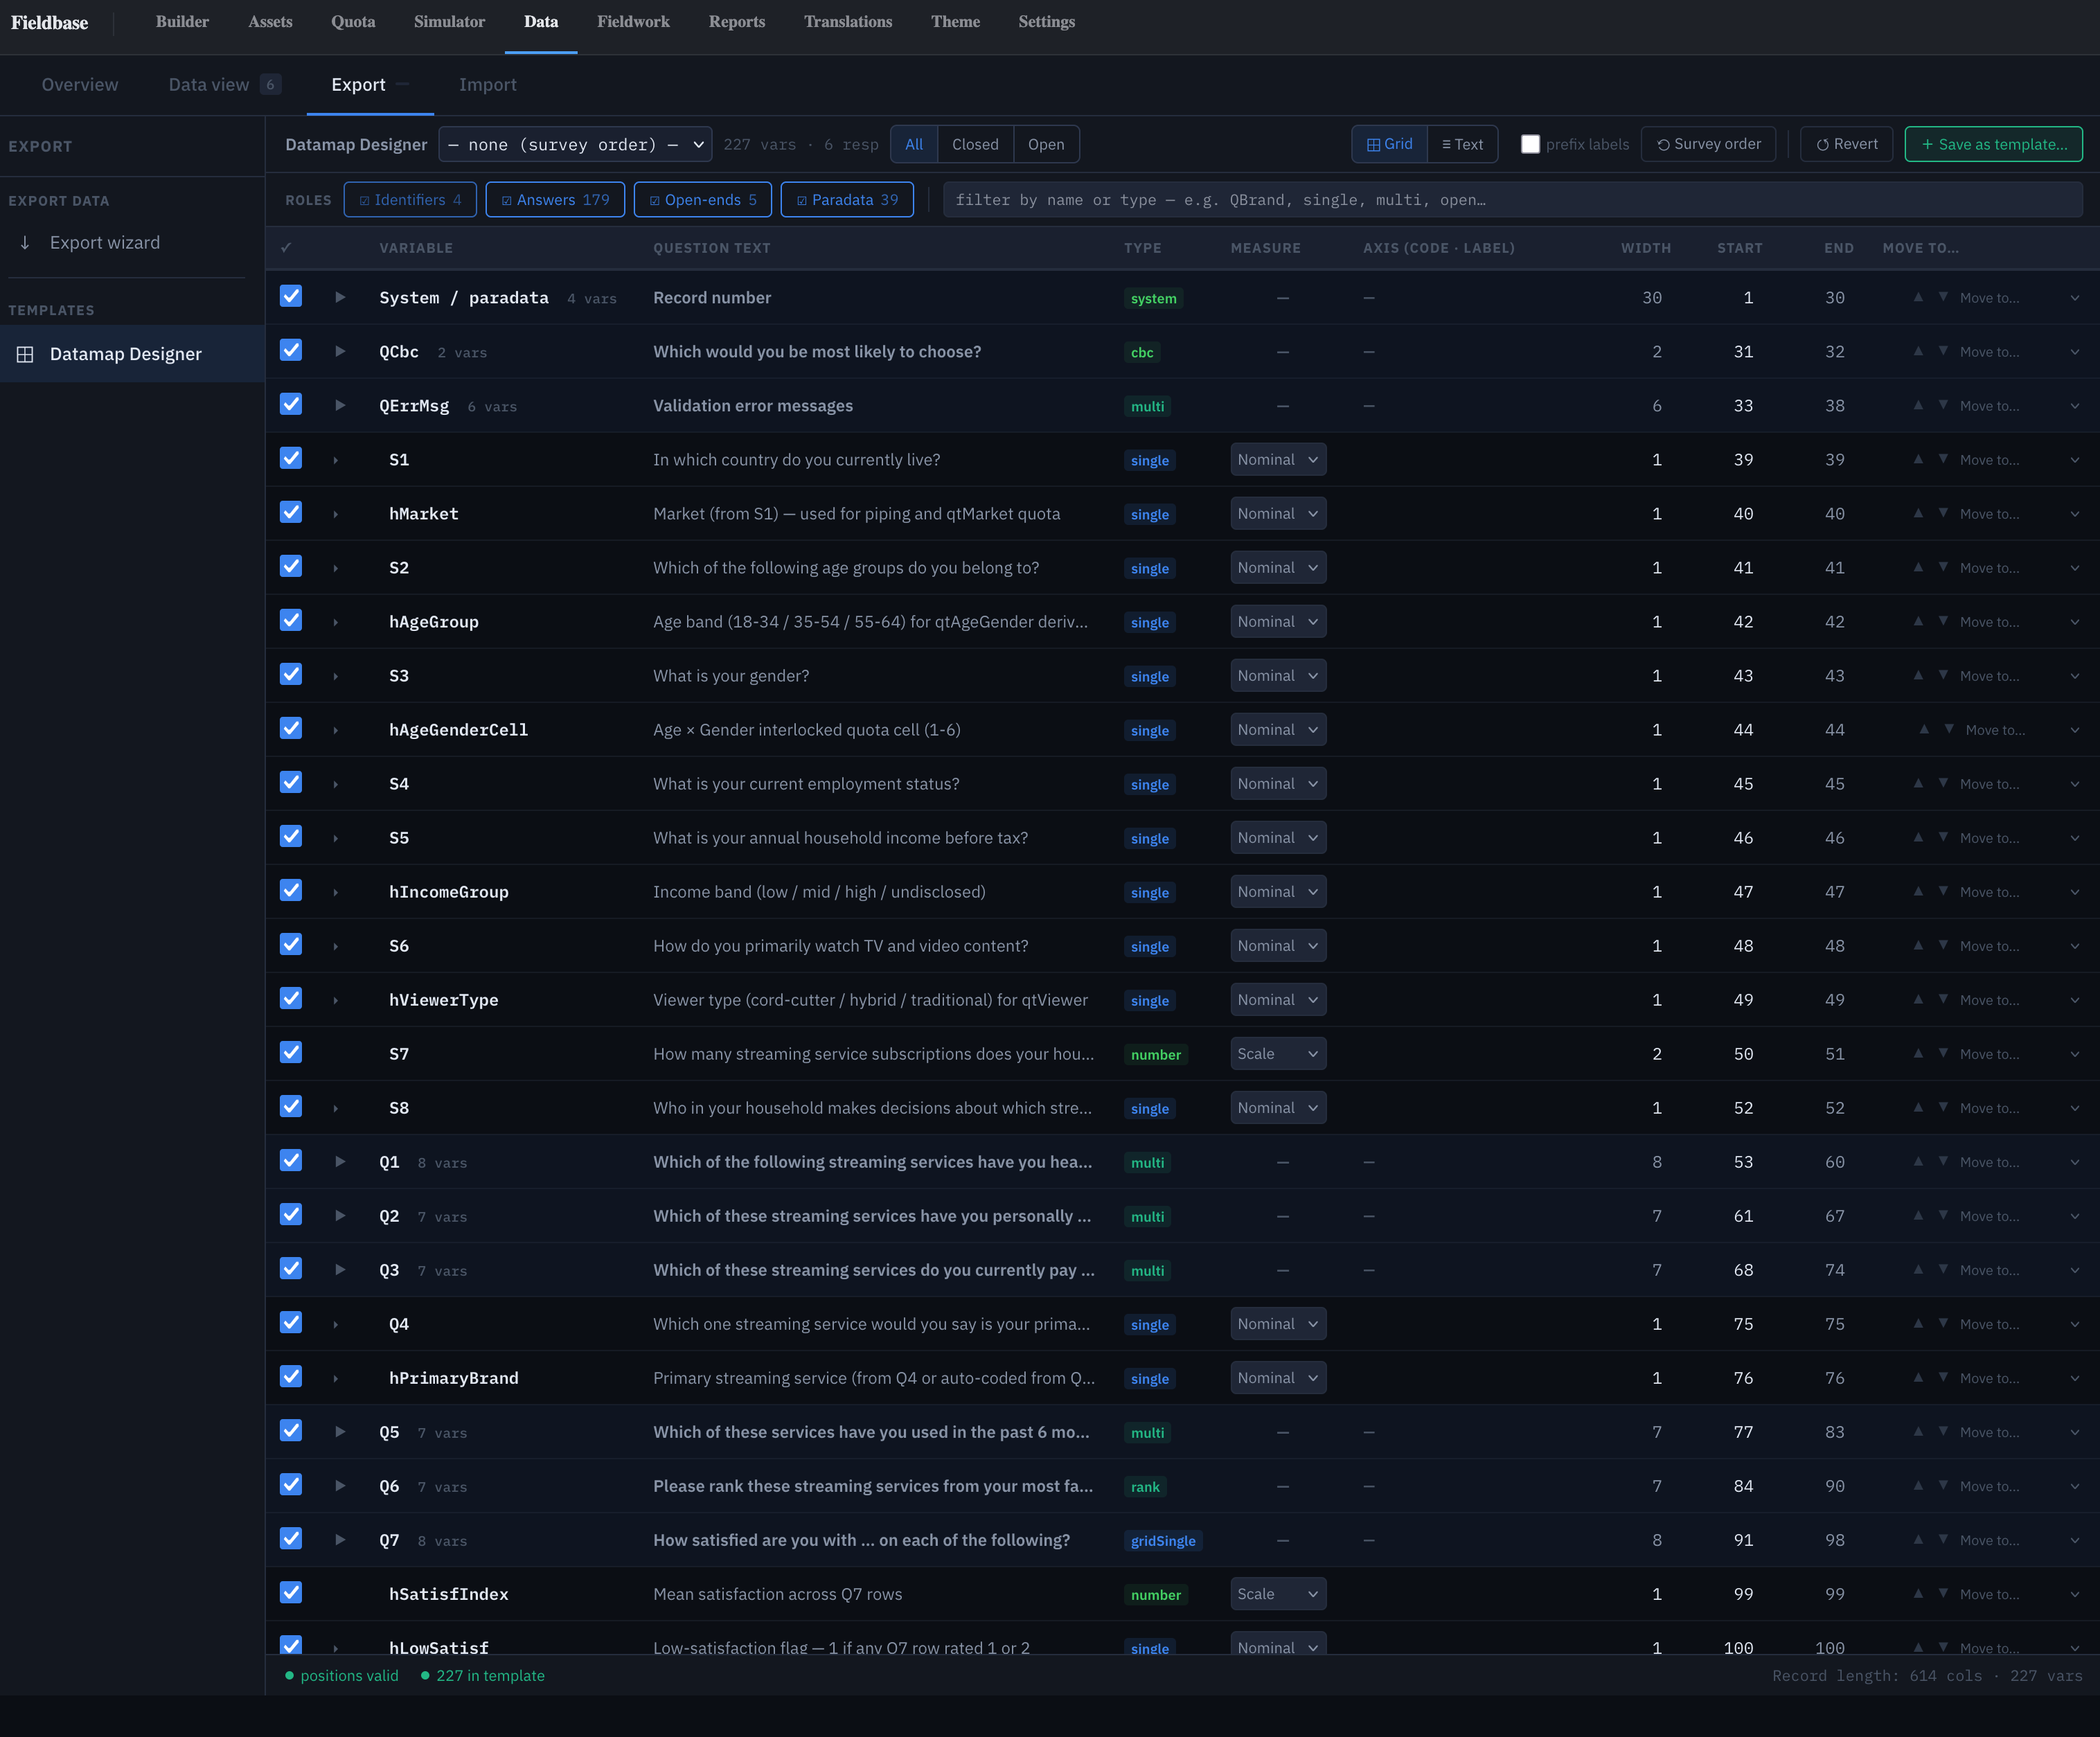
Task: Move System / paradata row up
Action: [x=1918, y=297]
